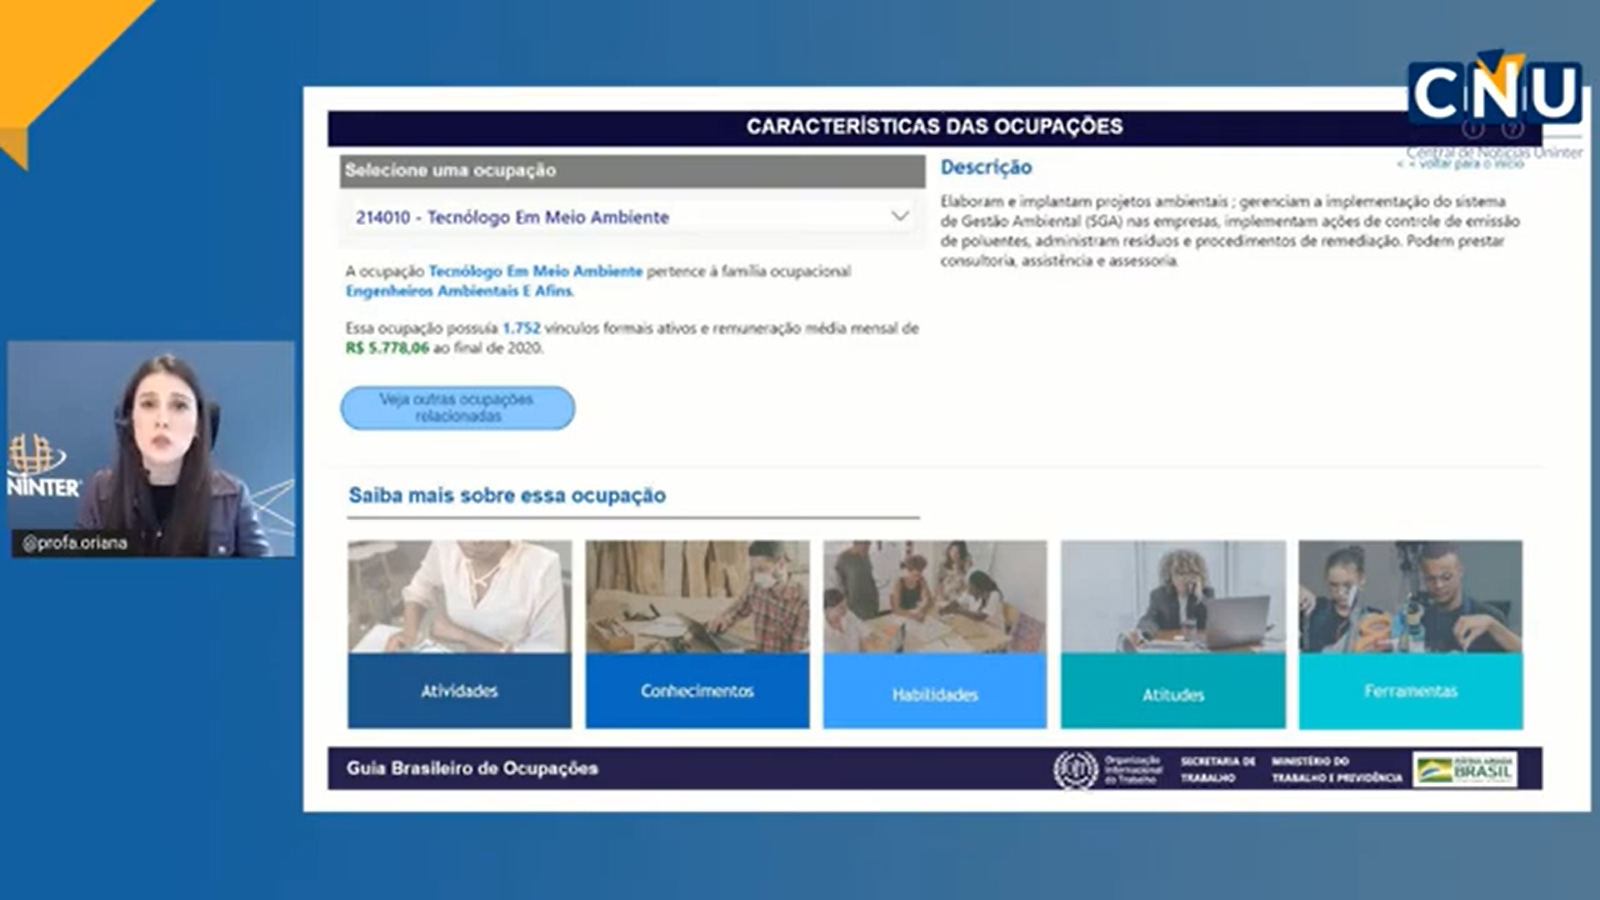Click the CNU logo
This screenshot has height=900, width=1600.
[1494, 92]
